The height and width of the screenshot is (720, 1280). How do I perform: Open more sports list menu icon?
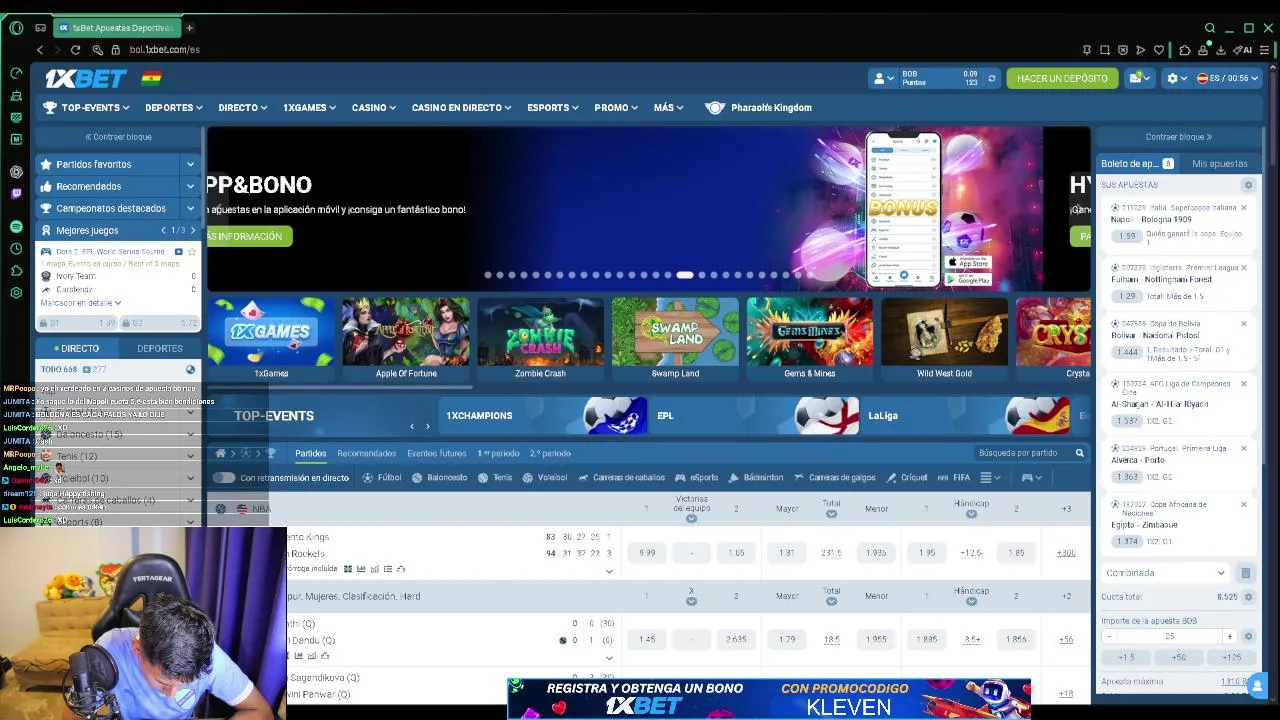(x=989, y=478)
